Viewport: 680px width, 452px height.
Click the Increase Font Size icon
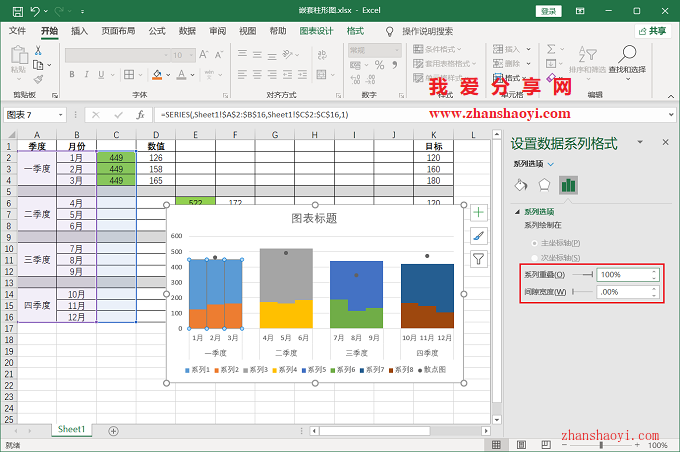pos(204,55)
